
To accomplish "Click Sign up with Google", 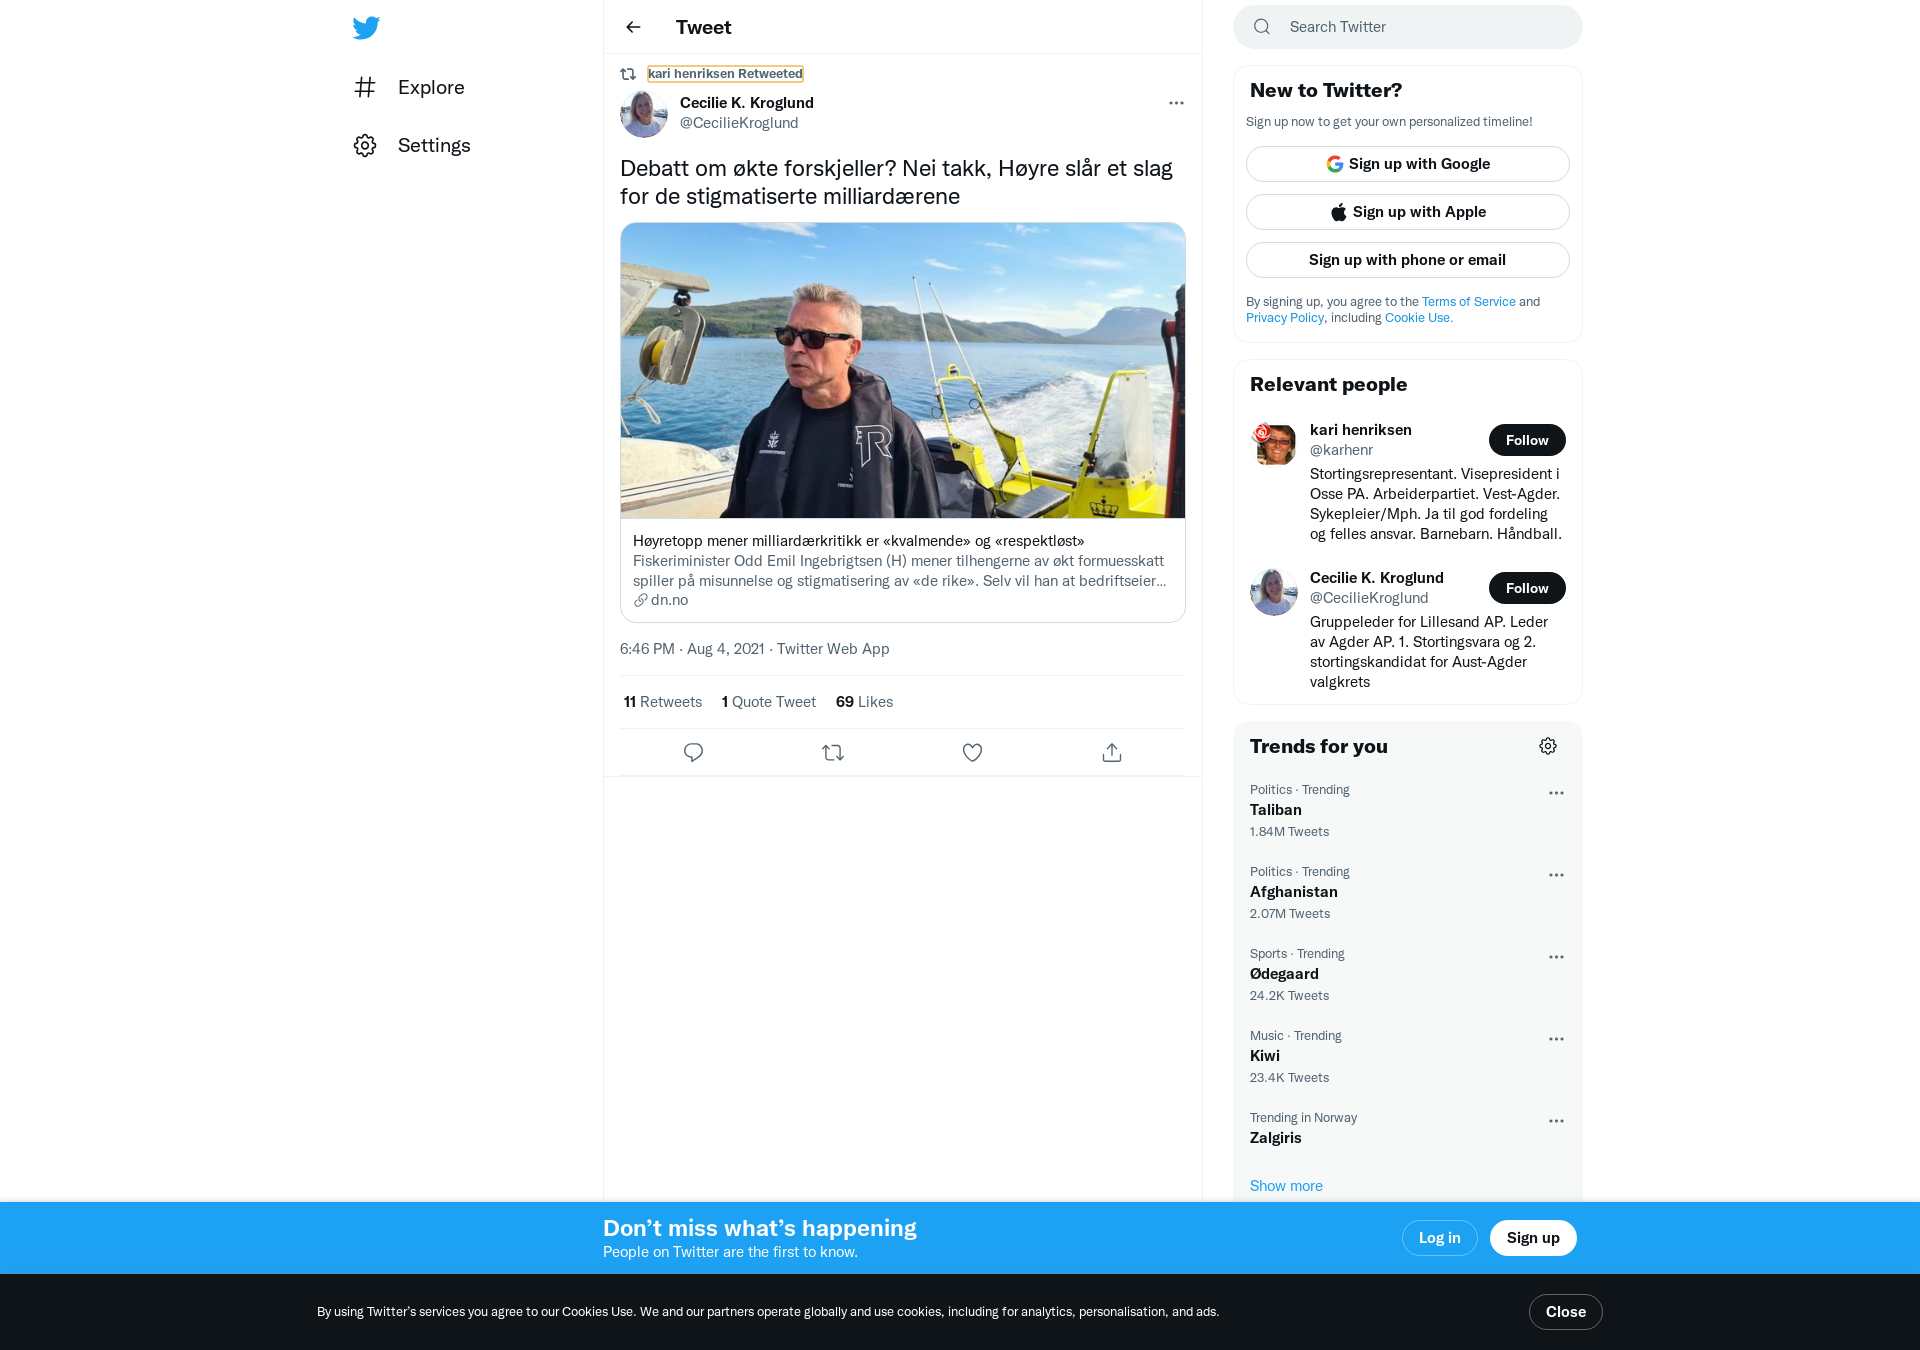I will [x=1407, y=164].
